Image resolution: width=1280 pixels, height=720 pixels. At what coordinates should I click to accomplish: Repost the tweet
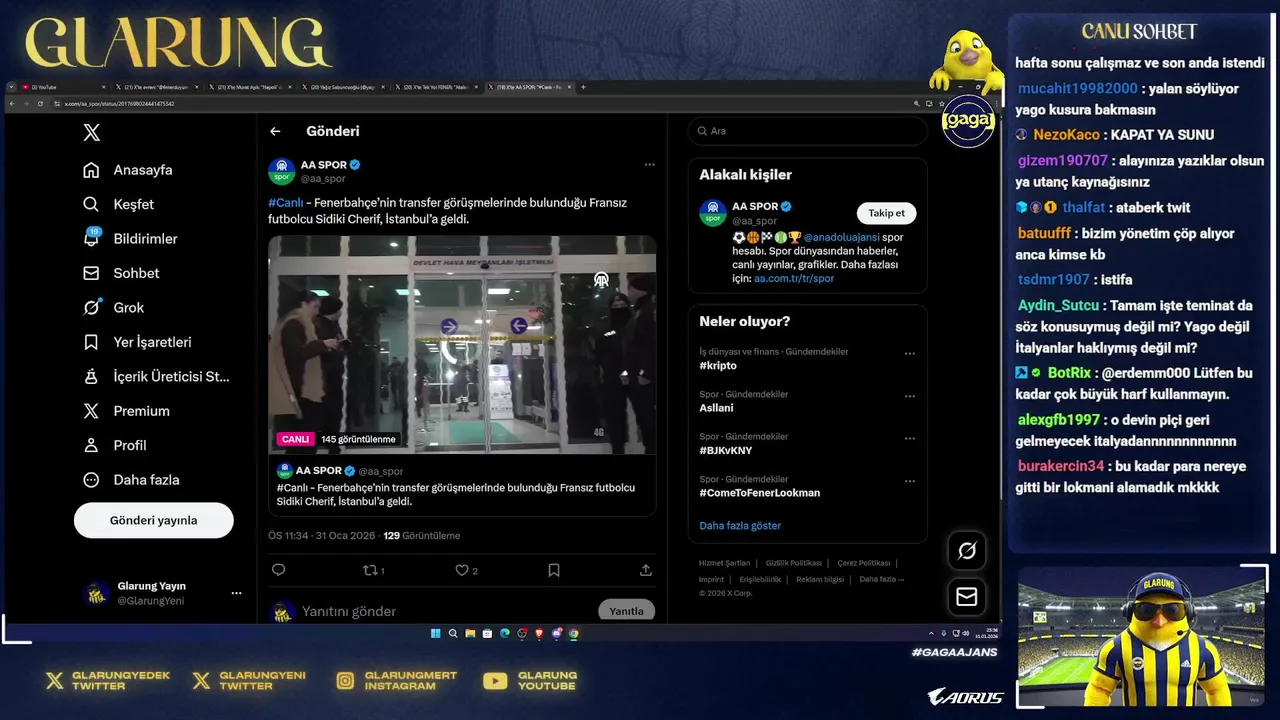tap(373, 570)
